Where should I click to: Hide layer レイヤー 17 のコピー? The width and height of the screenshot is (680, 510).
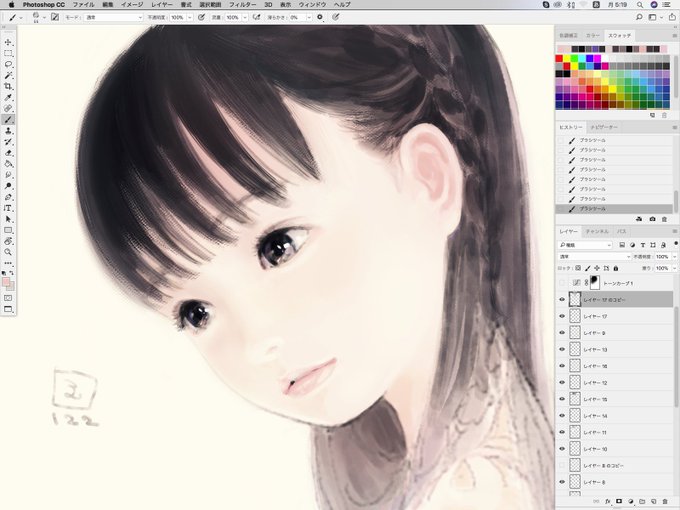pyautogui.click(x=562, y=300)
